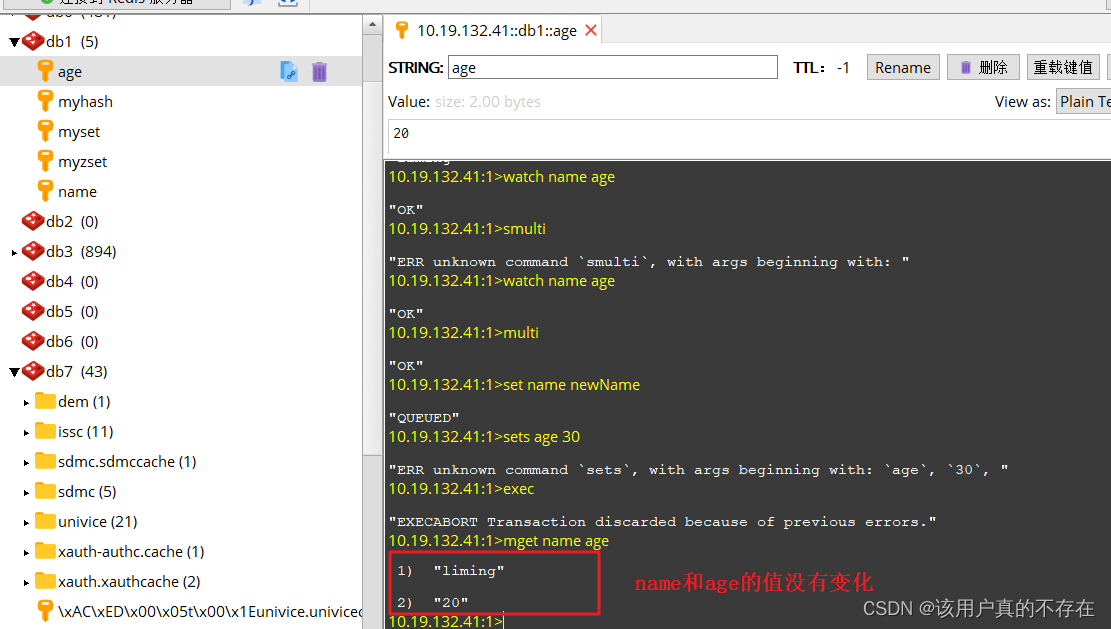Select the db5 (0) database
Viewport: 1111px width, 629px height.
click(x=72, y=312)
